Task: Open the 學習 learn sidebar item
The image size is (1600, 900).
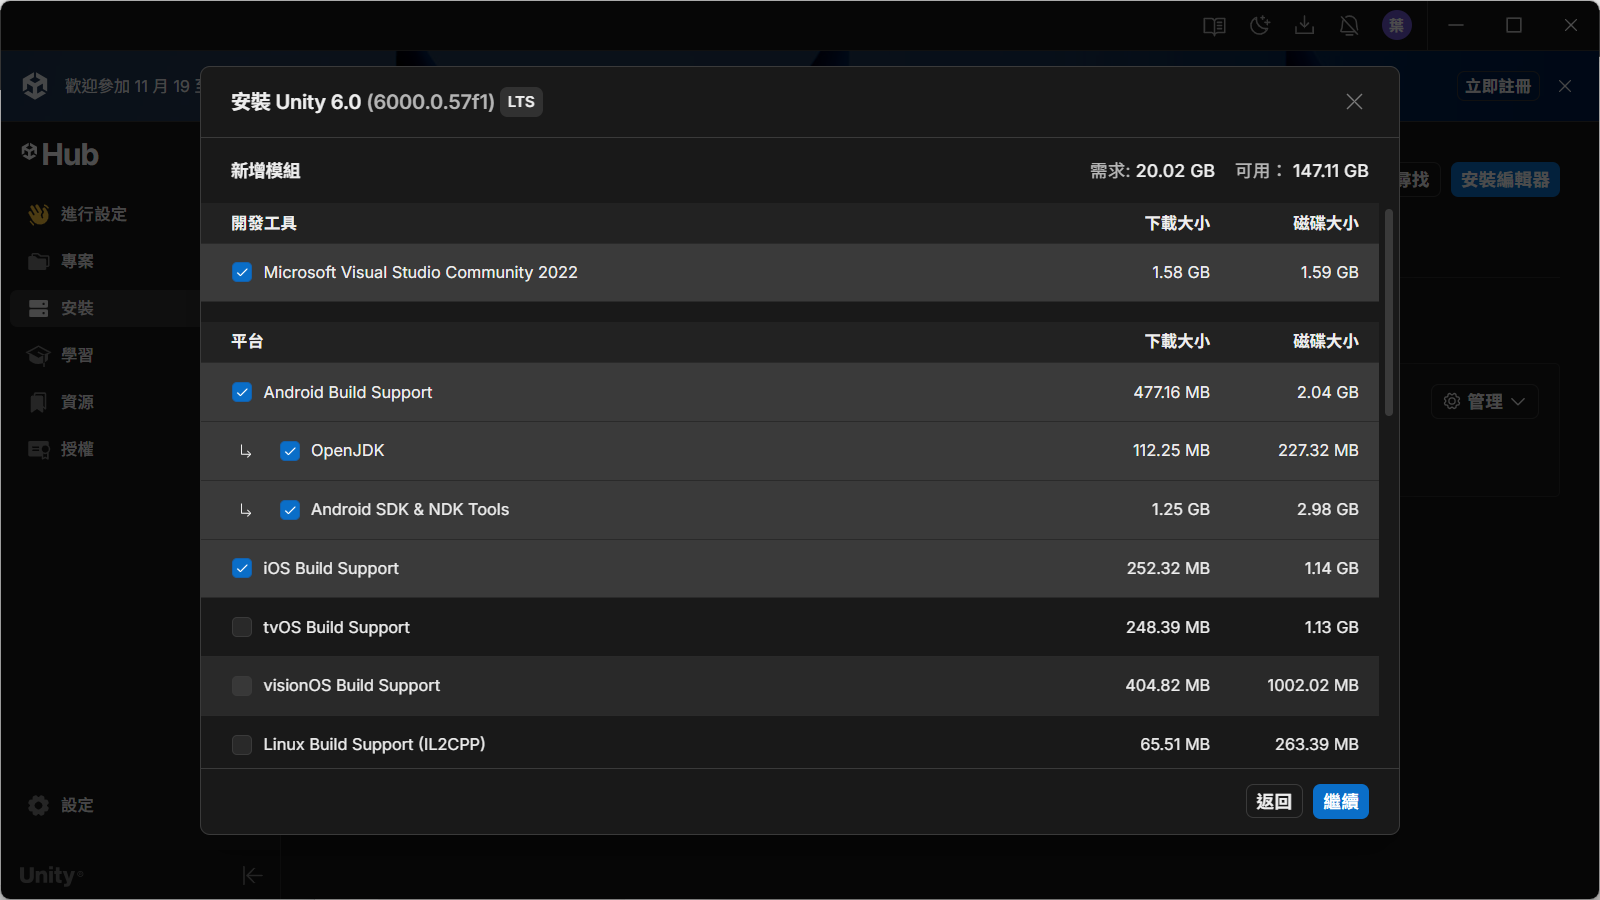Action: (105, 355)
